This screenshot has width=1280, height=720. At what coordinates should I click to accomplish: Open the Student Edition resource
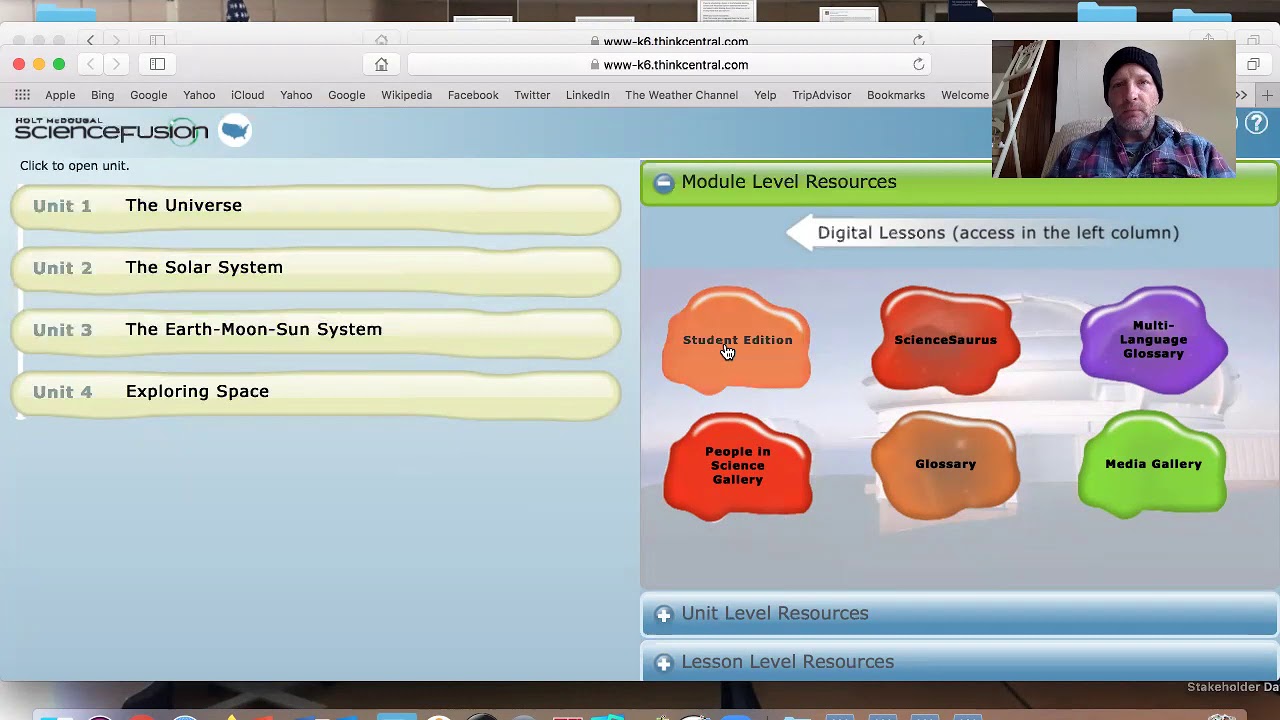tap(737, 340)
